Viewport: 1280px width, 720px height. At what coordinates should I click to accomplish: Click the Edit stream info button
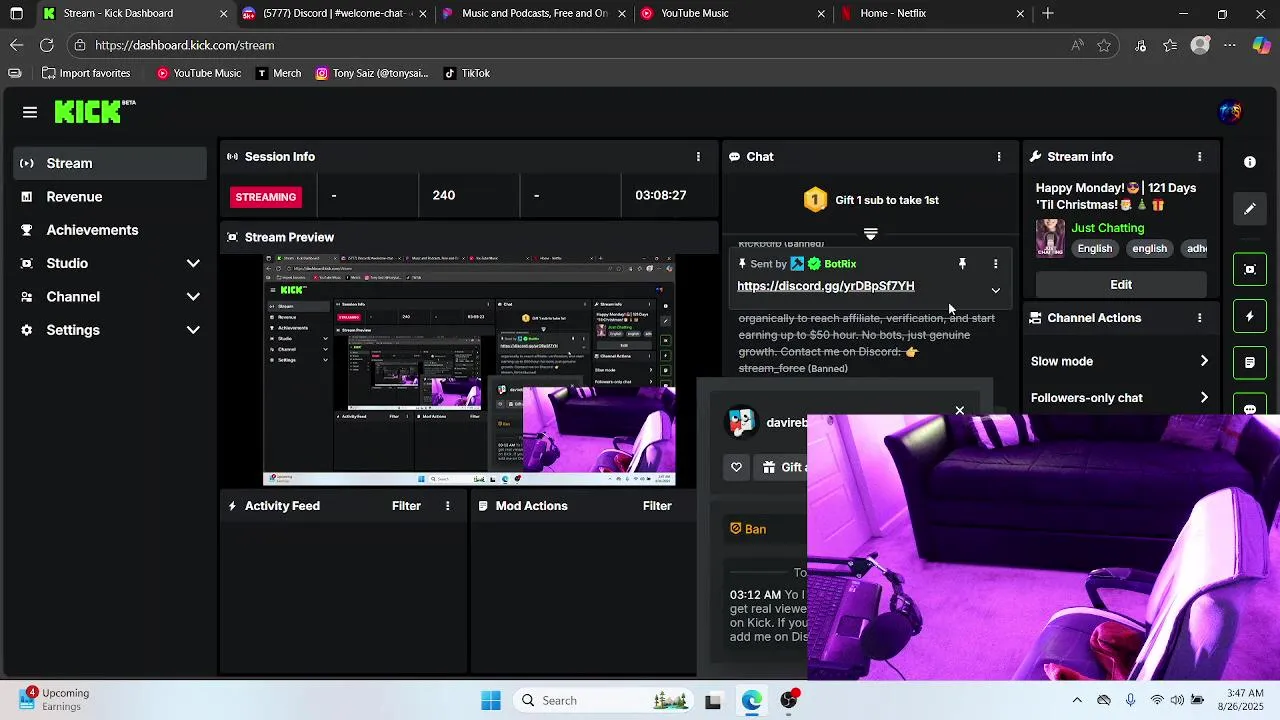coord(1121,284)
